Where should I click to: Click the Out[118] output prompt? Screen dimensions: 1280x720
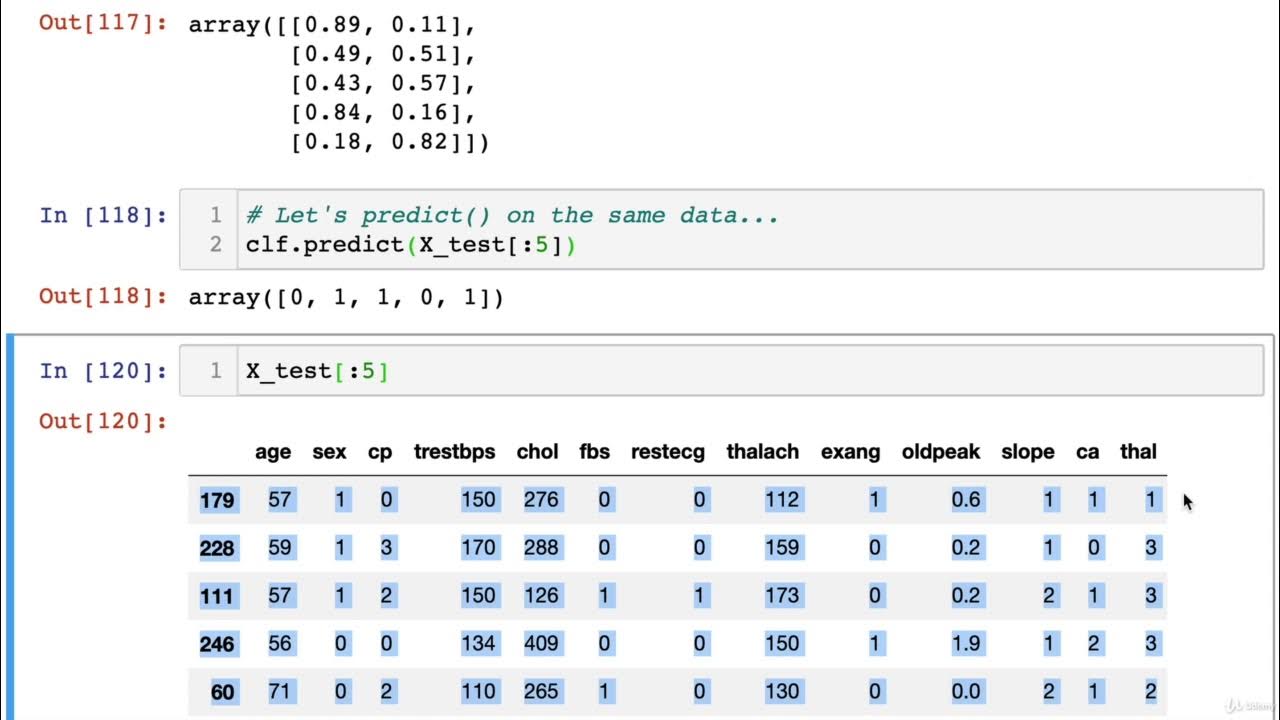(103, 297)
